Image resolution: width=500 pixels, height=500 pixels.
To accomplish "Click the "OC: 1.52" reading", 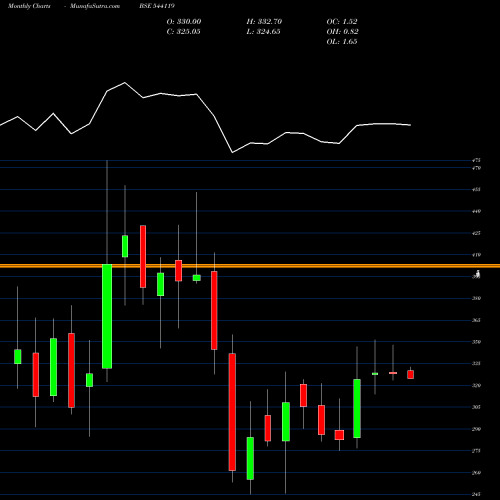I will point(342,21).
